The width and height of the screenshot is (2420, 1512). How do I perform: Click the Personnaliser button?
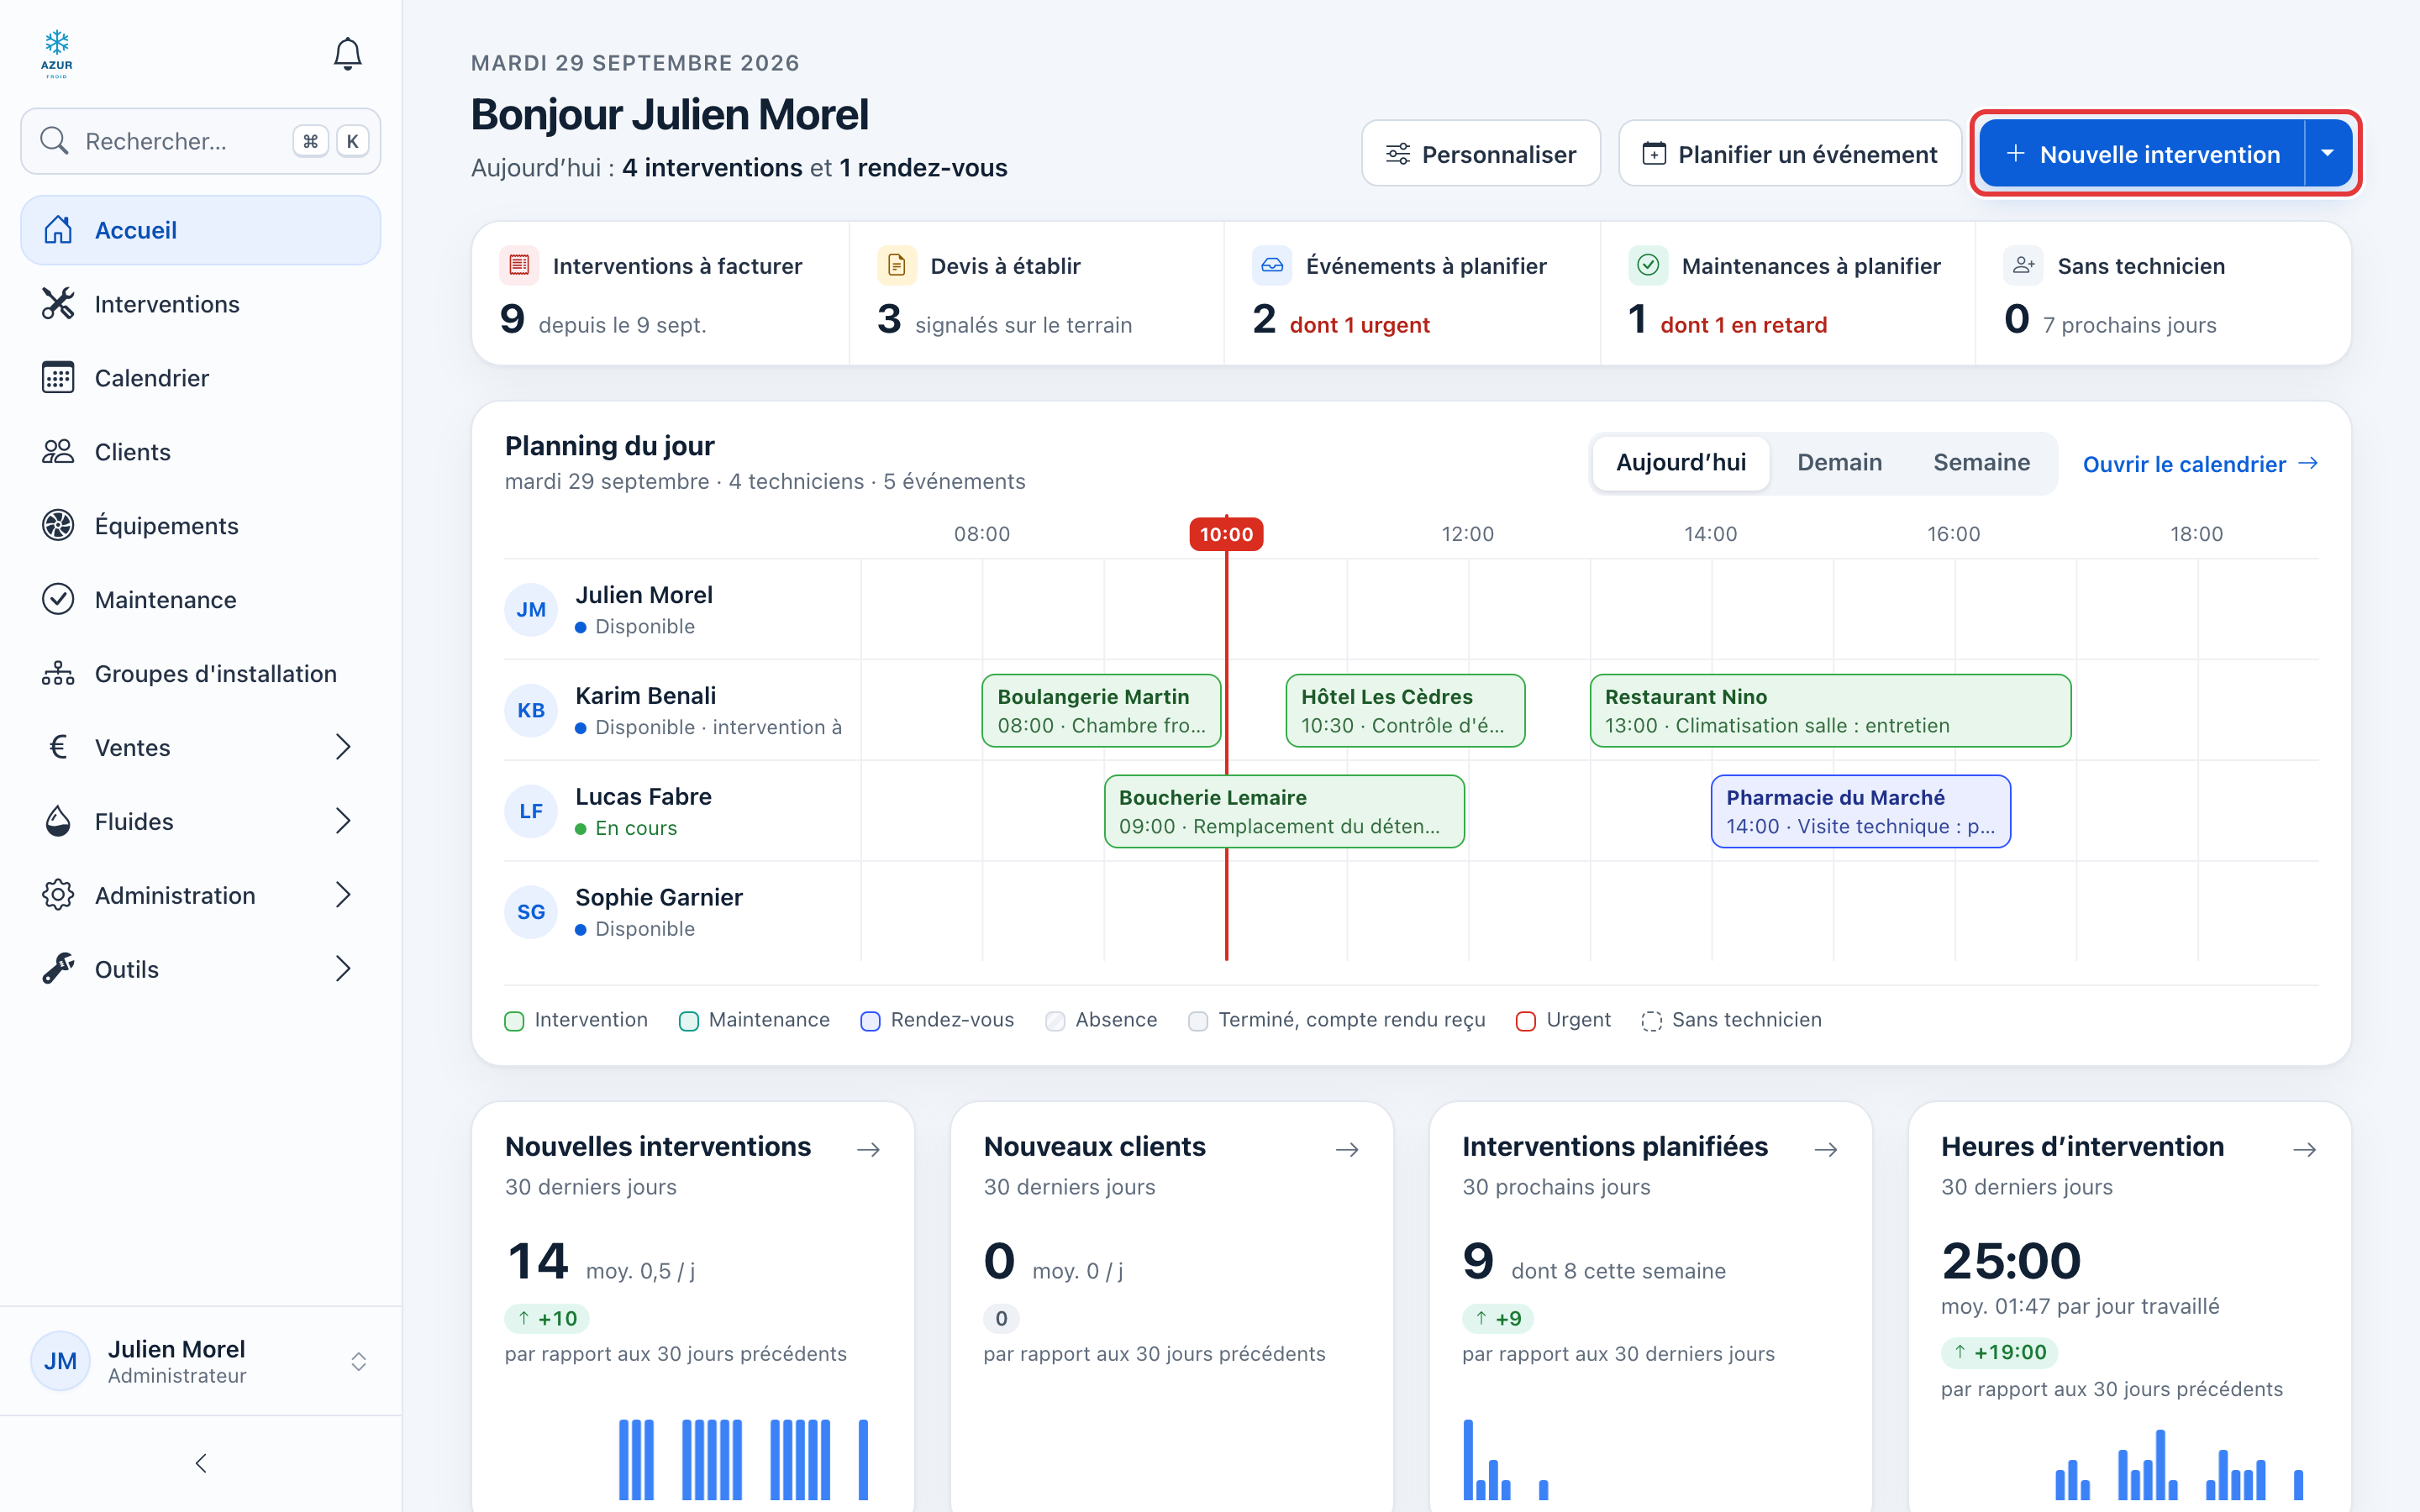tap(1480, 153)
